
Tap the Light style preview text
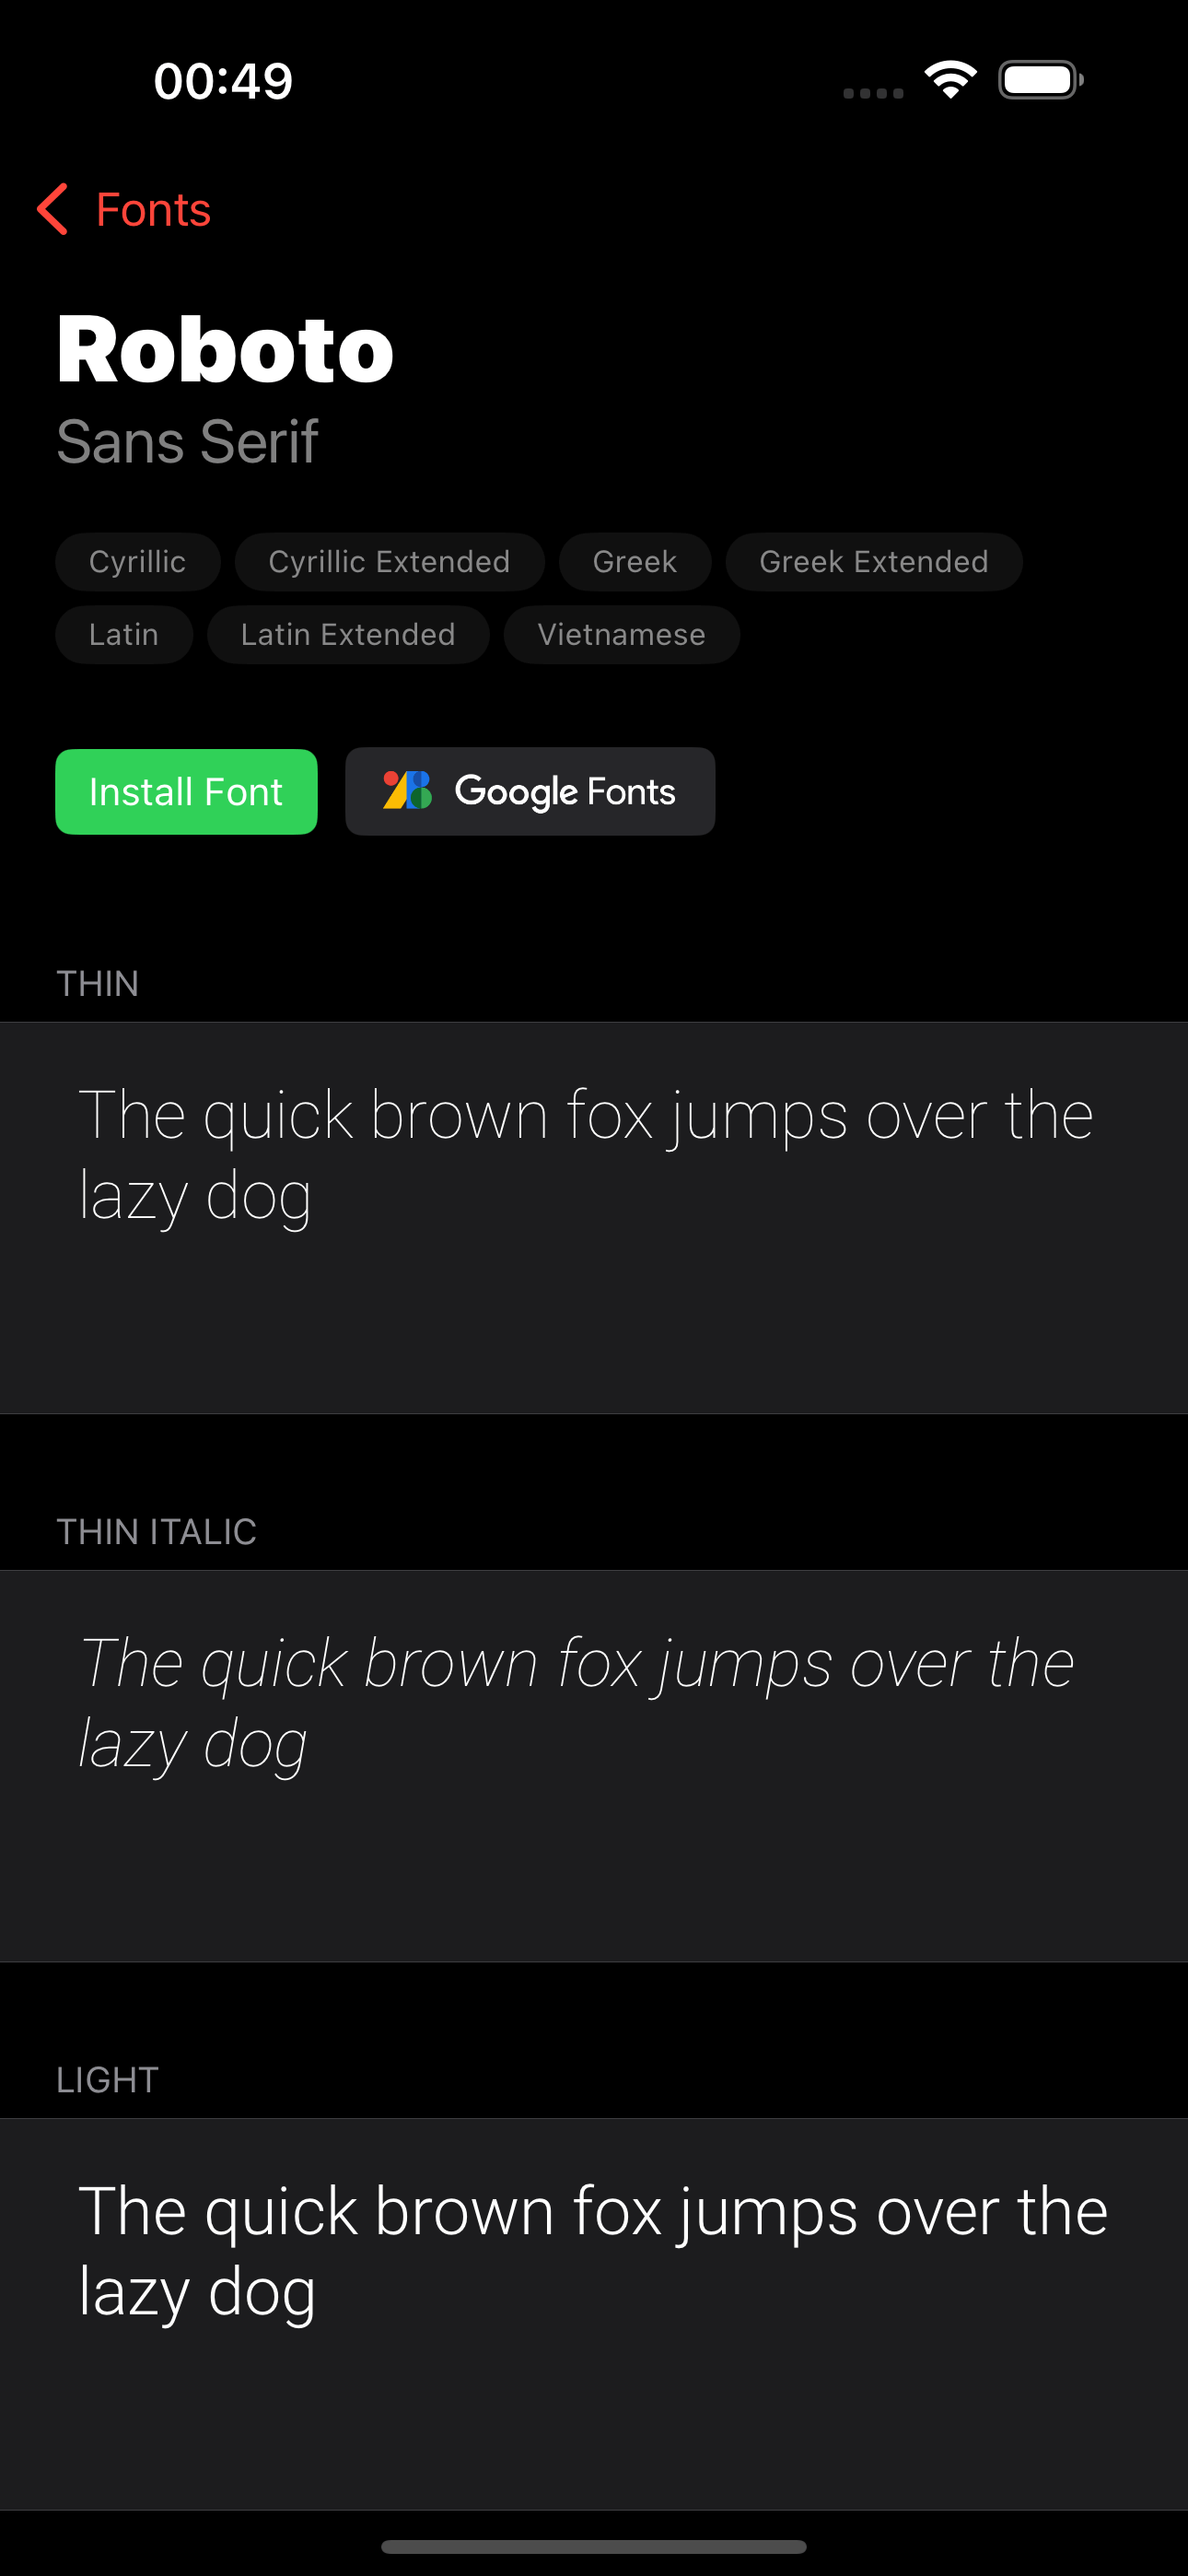click(x=593, y=2250)
